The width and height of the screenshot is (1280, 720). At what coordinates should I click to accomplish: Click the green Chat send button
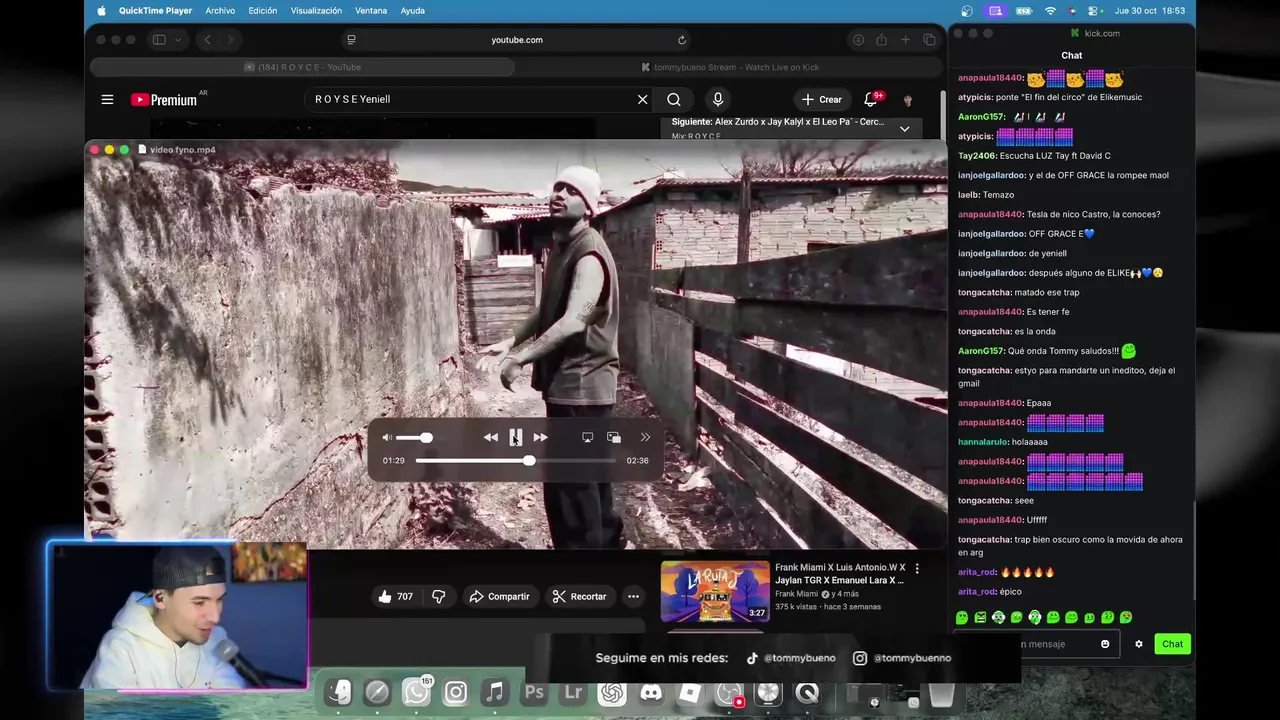(x=1172, y=644)
